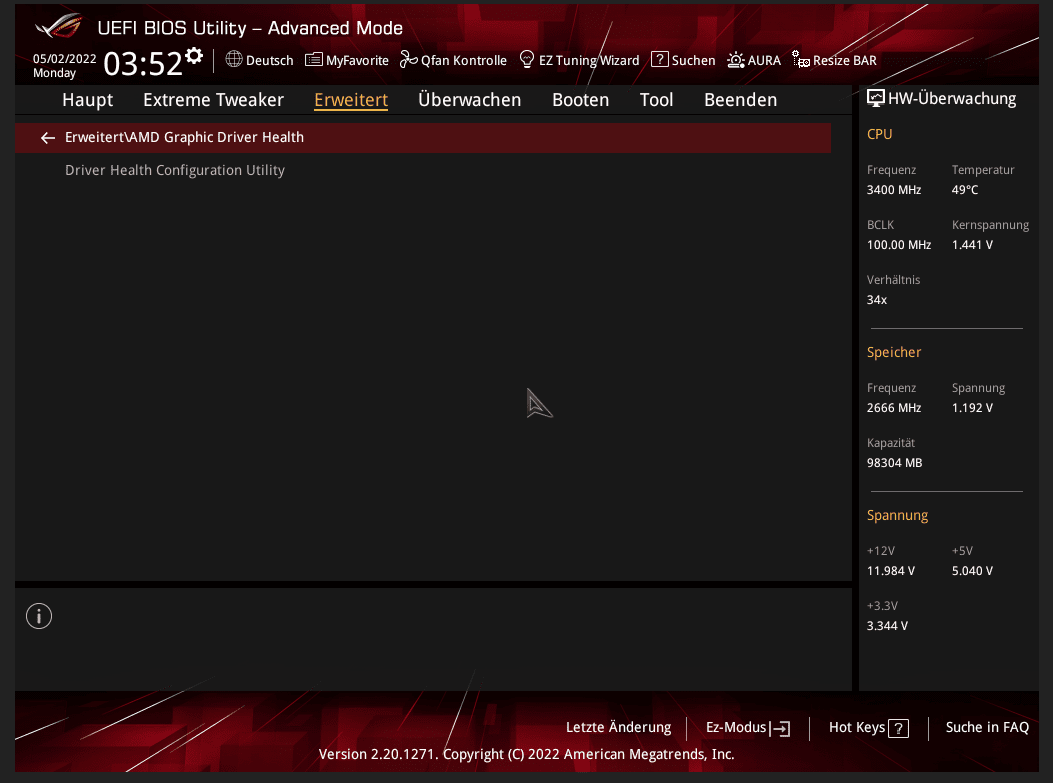Click the Version 2.20.1271 copyright text
This screenshot has width=1053, height=783.
(x=526, y=754)
